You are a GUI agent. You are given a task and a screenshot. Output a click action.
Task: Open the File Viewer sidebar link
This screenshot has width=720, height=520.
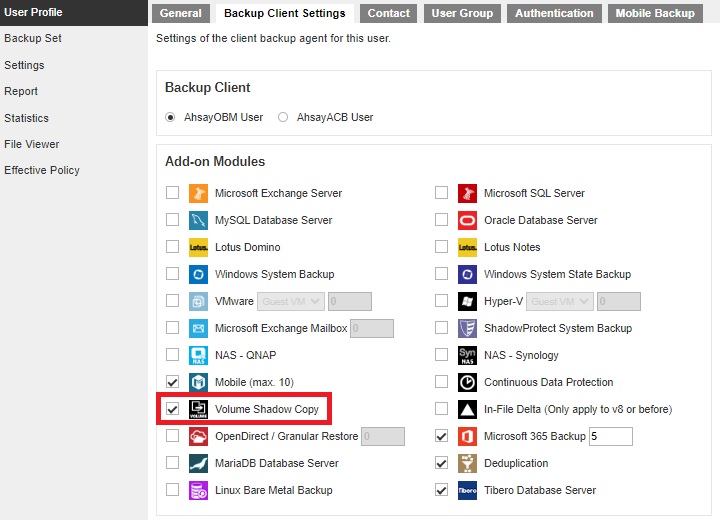32,144
